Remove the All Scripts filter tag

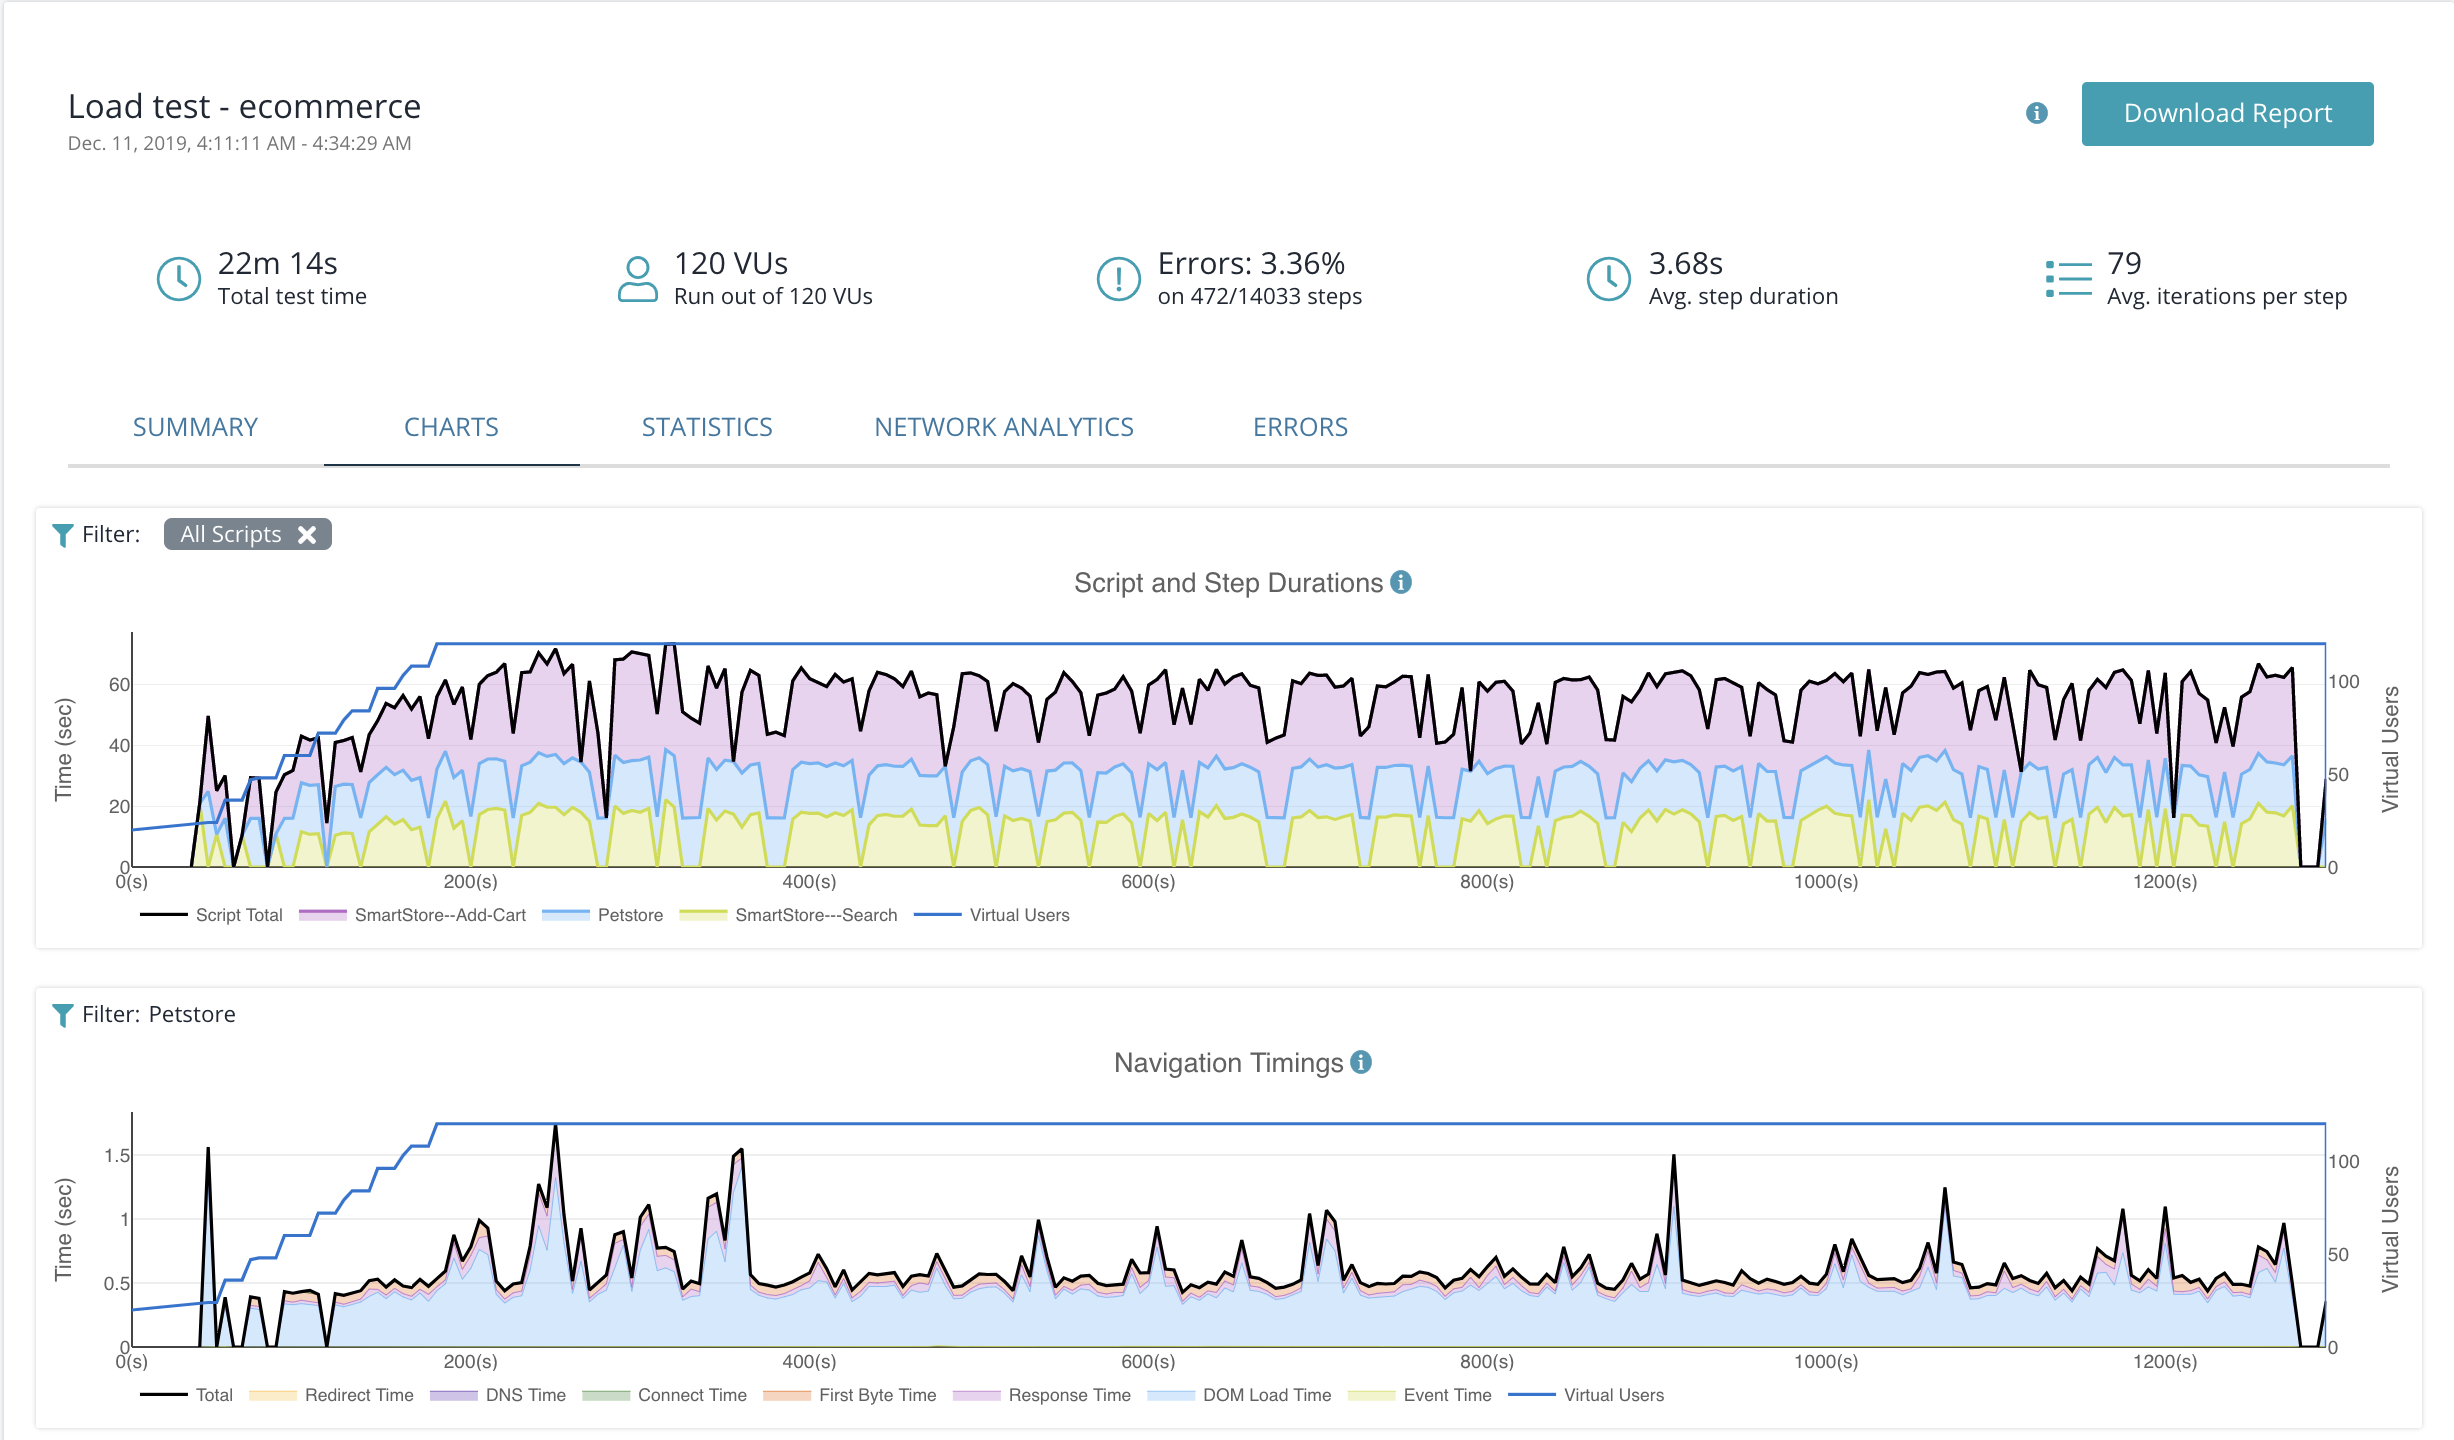point(307,535)
